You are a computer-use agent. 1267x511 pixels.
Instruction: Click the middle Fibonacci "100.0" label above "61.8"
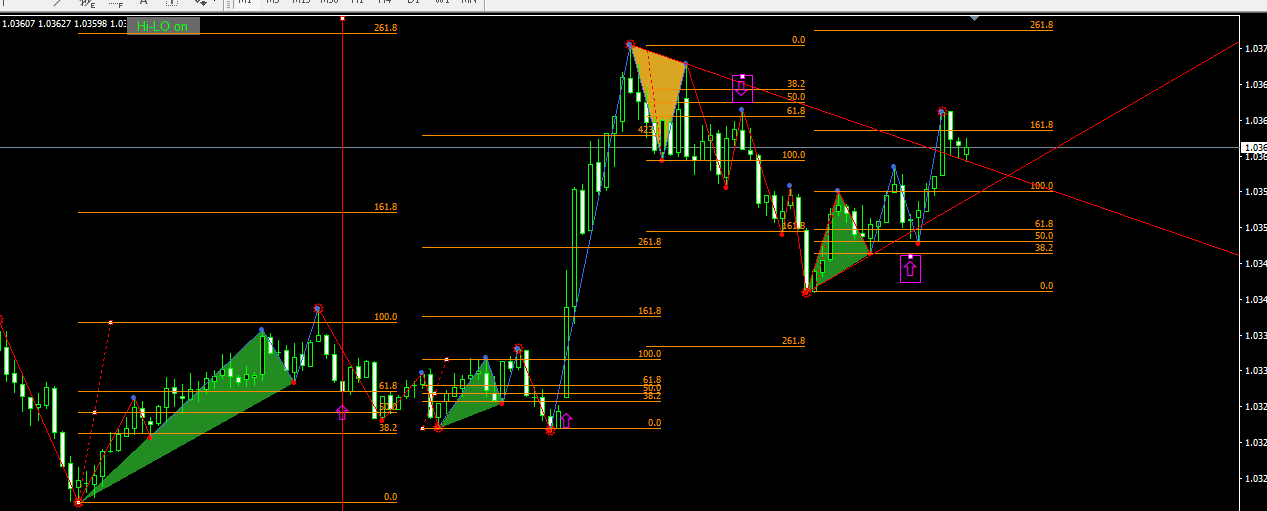tap(650, 354)
